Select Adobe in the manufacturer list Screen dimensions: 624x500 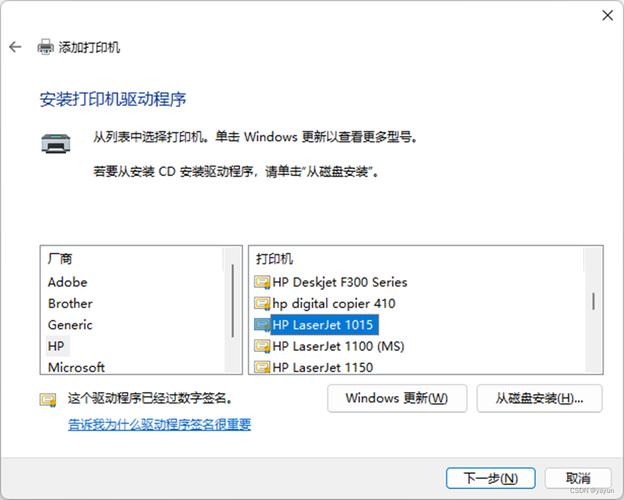tap(67, 282)
